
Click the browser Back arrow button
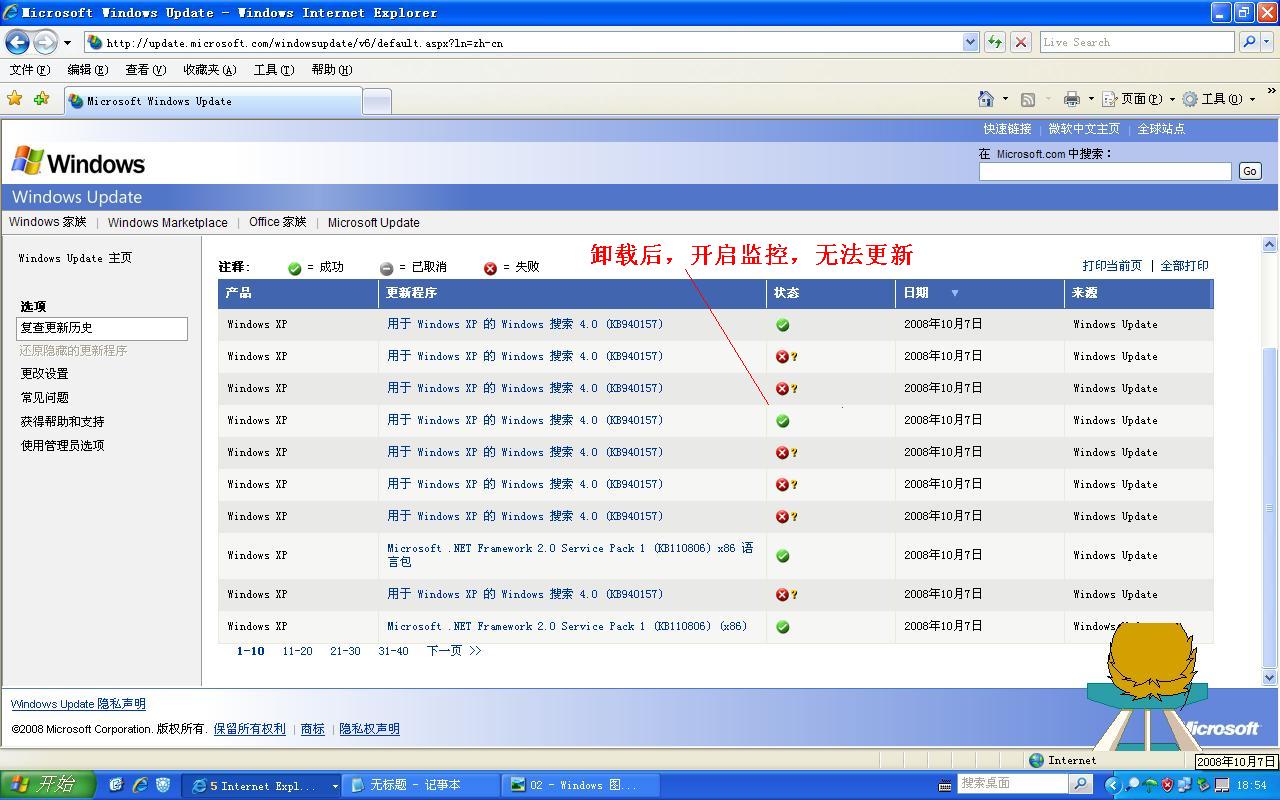click(x=18, y=42)
